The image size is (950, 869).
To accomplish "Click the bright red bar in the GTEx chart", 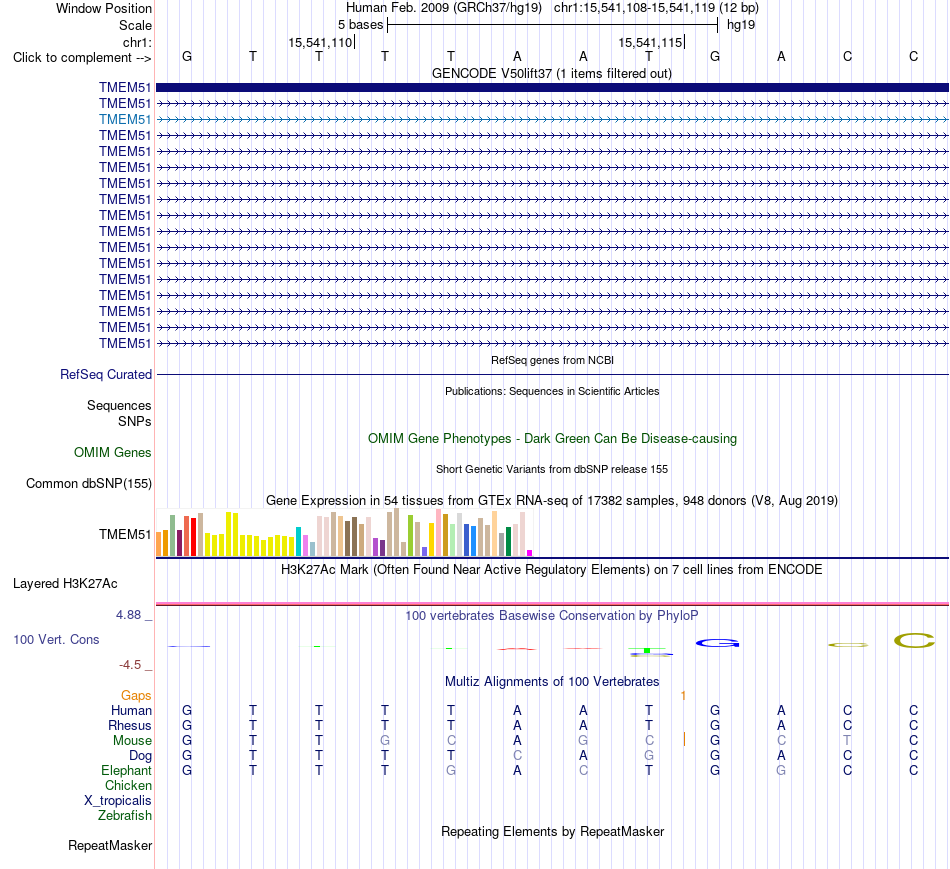I will tap(193, 537).
